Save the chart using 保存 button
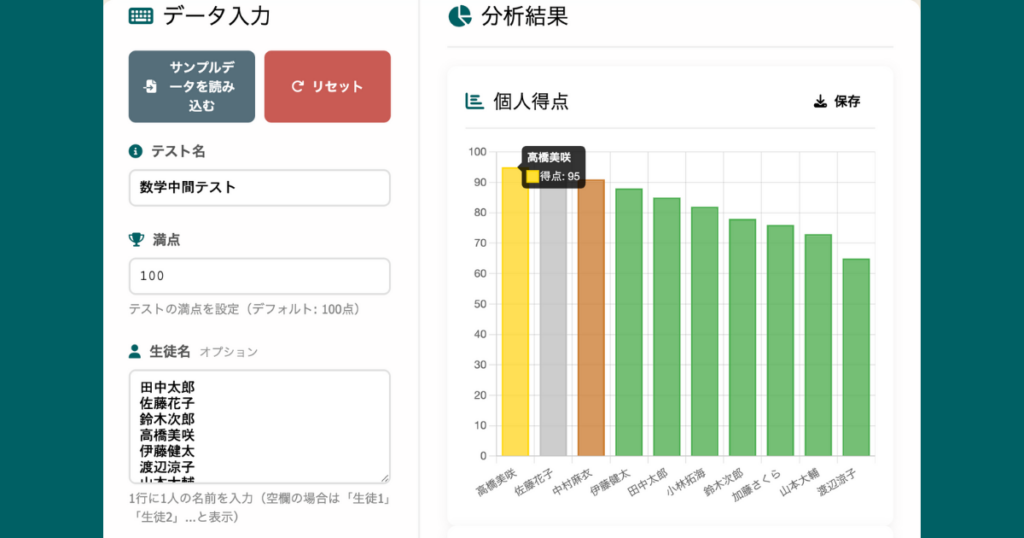This screenshot has height=538, width=1024. click(837, 101)
